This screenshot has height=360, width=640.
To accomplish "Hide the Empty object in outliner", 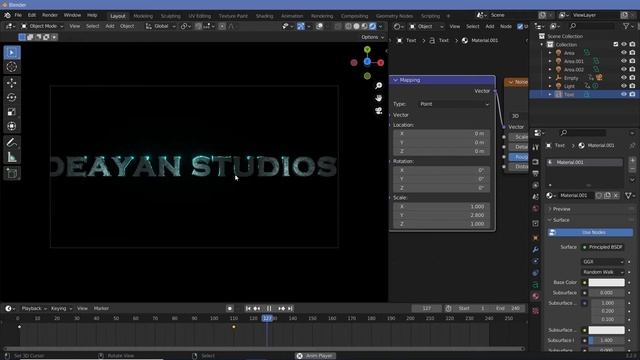I will [x=624, y=78].
